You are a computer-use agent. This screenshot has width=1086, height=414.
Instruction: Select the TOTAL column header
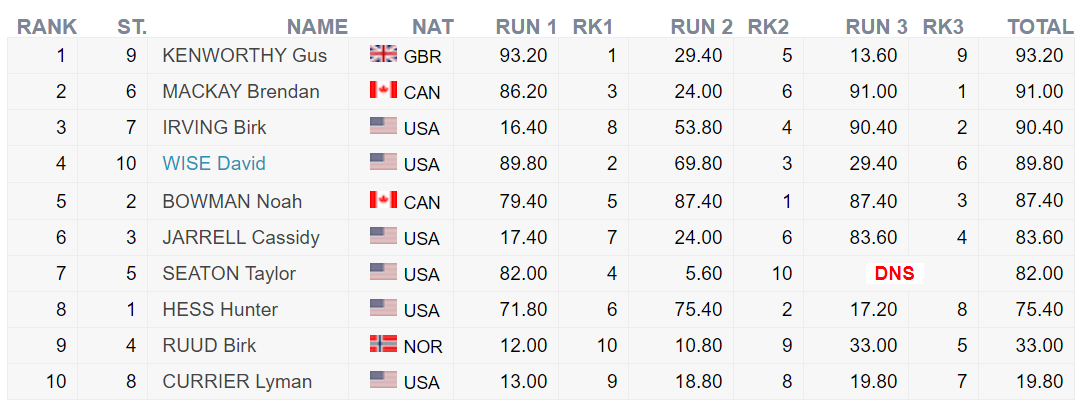(x=1040, y=27)
